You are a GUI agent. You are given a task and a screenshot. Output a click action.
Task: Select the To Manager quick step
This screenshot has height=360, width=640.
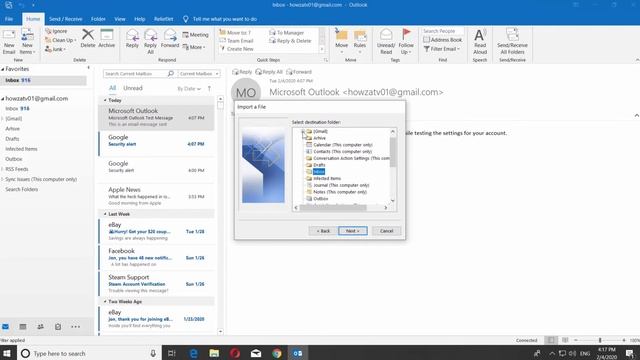(287, 33)
